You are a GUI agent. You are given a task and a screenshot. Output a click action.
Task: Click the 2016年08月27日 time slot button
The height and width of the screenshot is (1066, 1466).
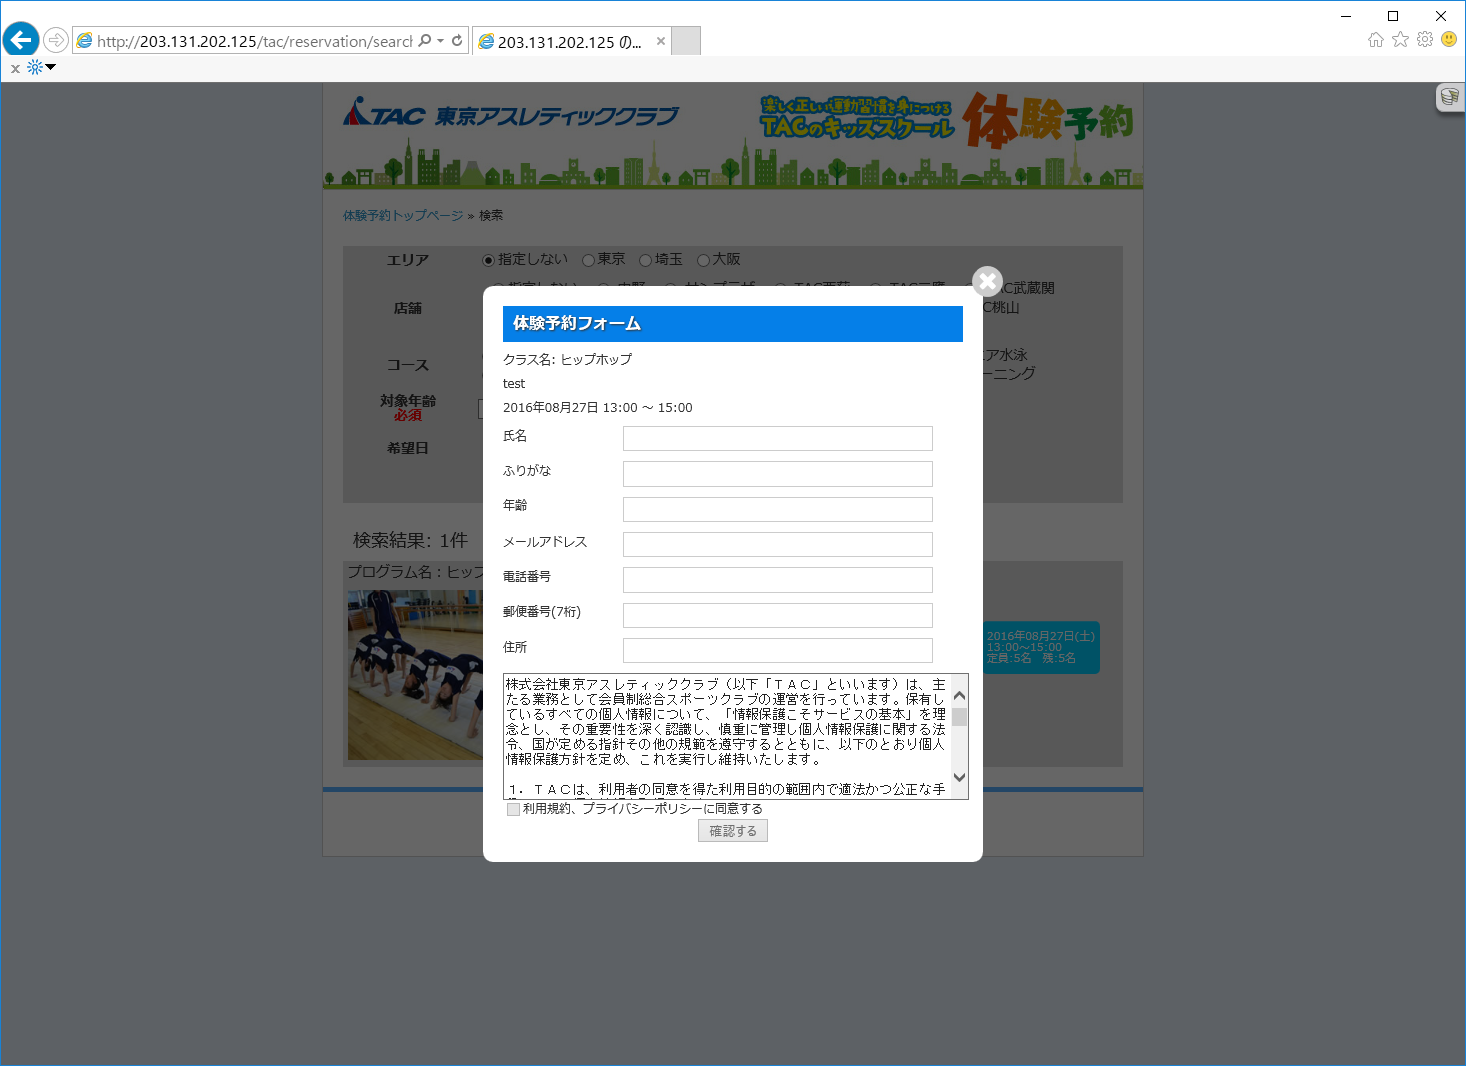1041,647
